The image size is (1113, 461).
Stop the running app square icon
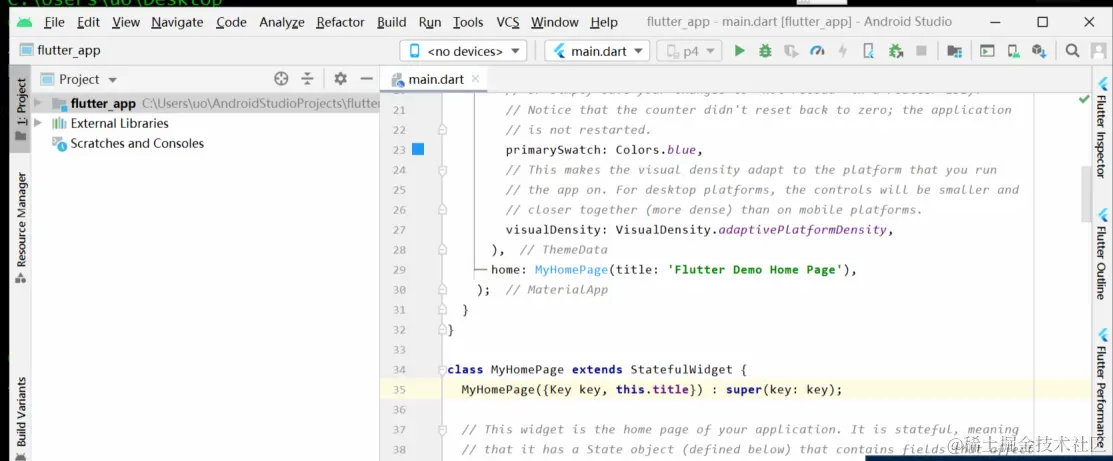[921, 51]
